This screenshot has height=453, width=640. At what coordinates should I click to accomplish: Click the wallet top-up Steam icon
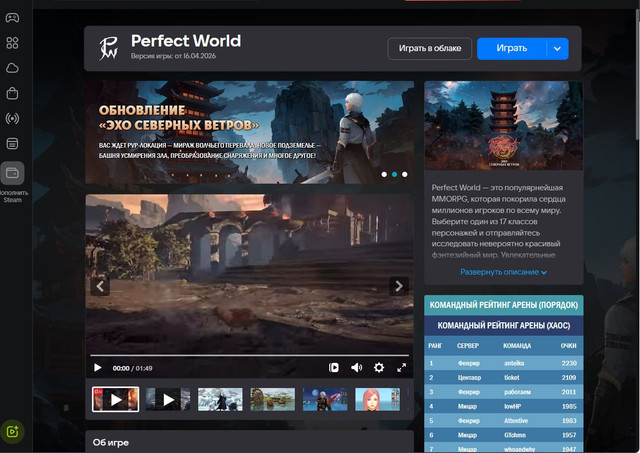(13, 173)
